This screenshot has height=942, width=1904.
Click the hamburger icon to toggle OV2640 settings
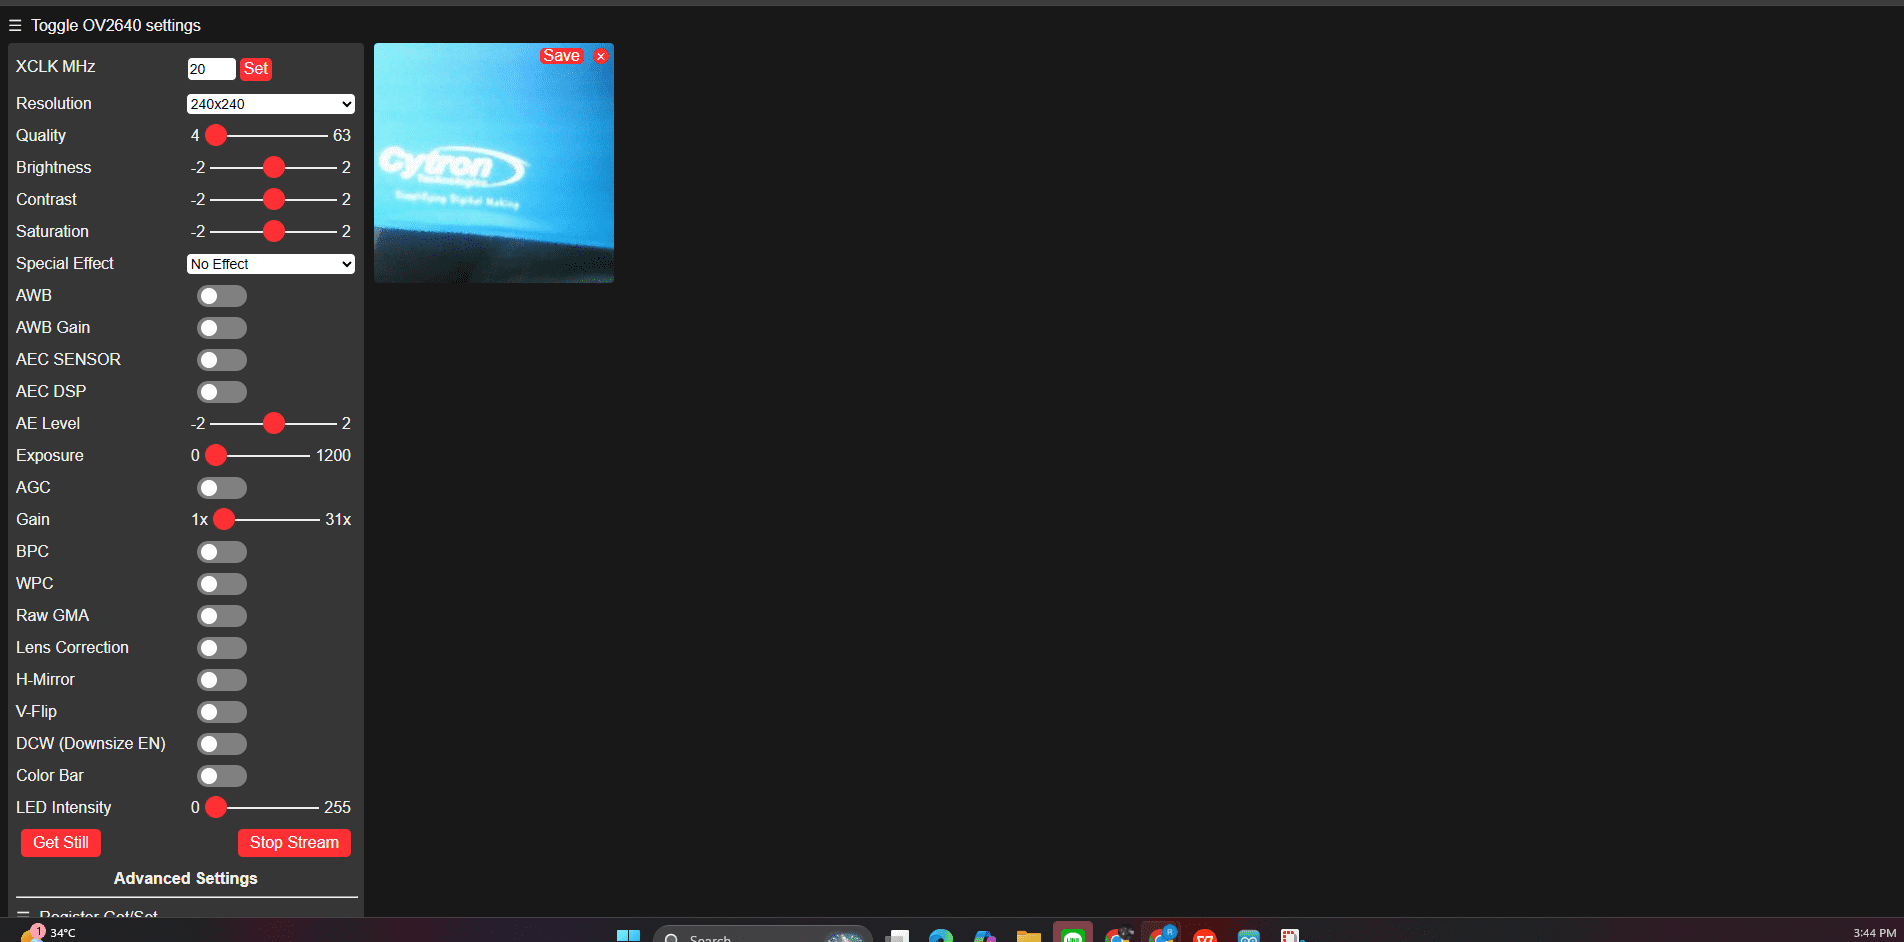15,25
